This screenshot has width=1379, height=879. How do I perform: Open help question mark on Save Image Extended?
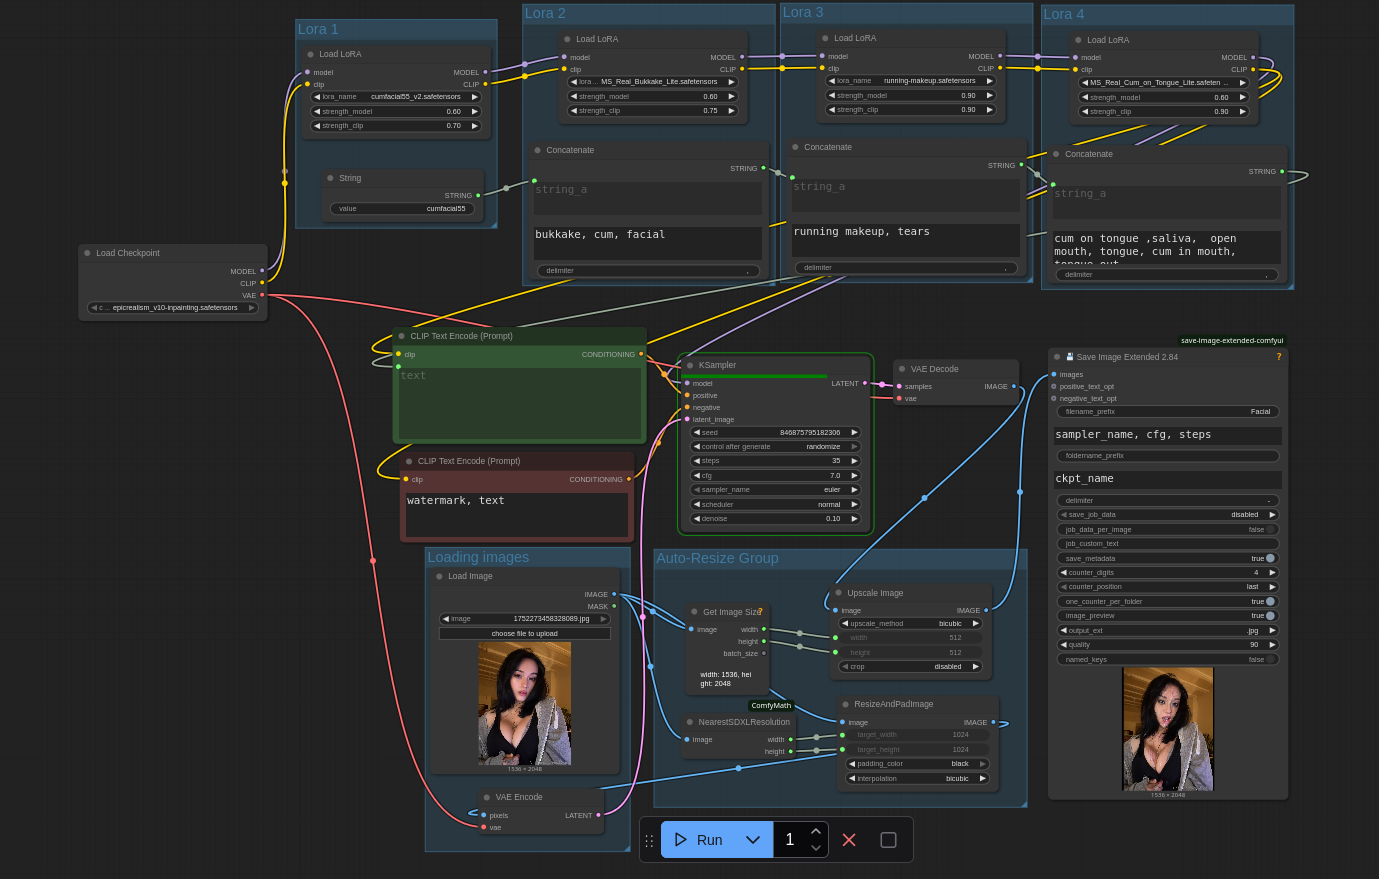pyautogui.click(x=1278, y=357)
